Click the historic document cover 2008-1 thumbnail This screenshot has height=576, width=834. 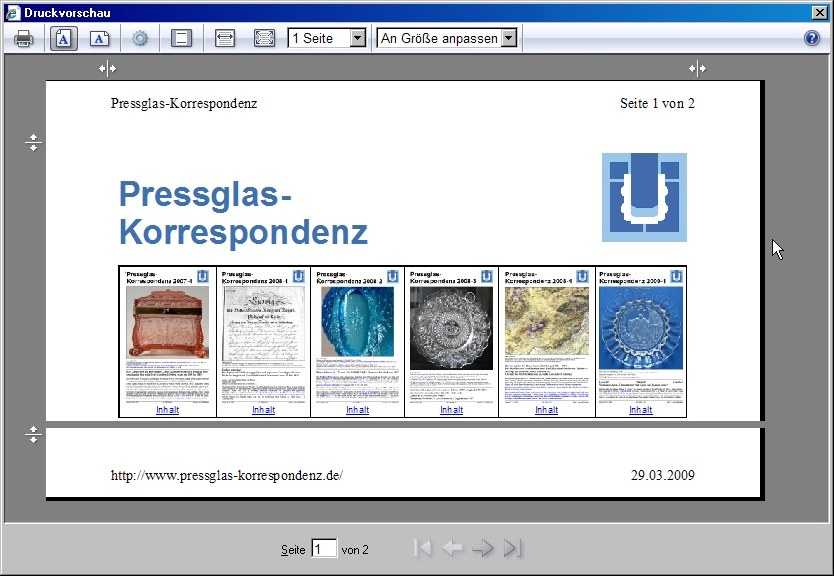(263, 324)
